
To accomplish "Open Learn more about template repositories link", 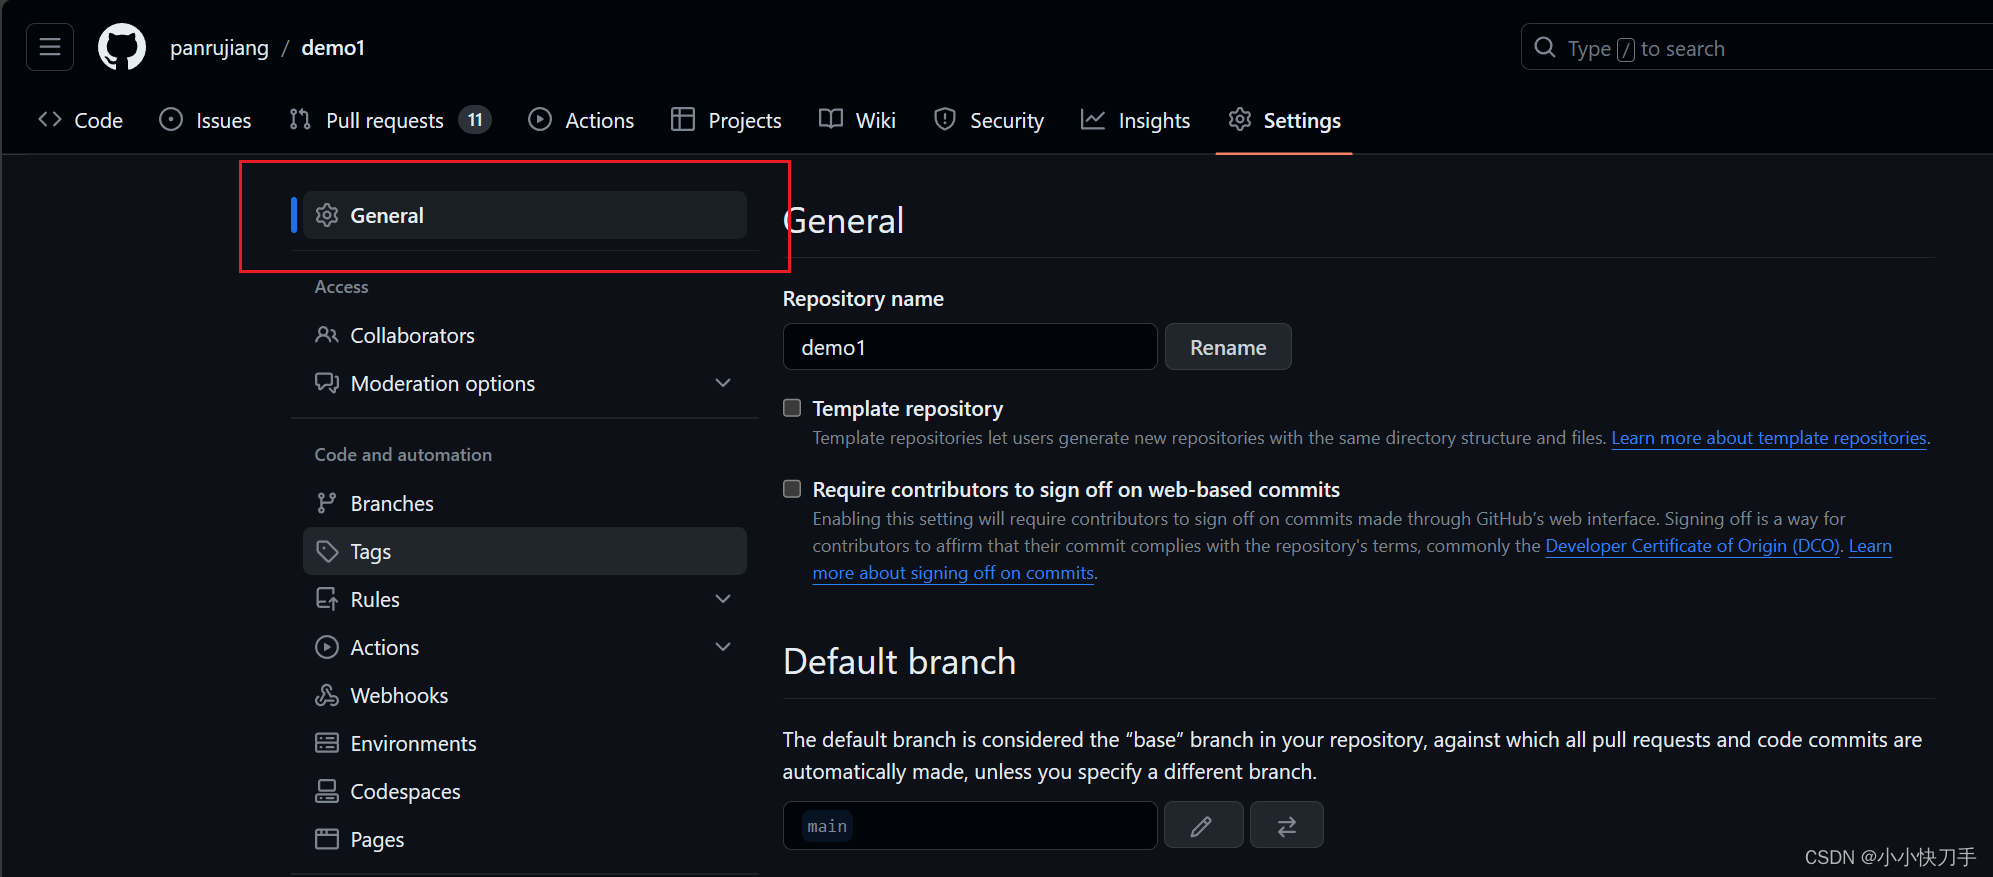I will [1769, 438].
